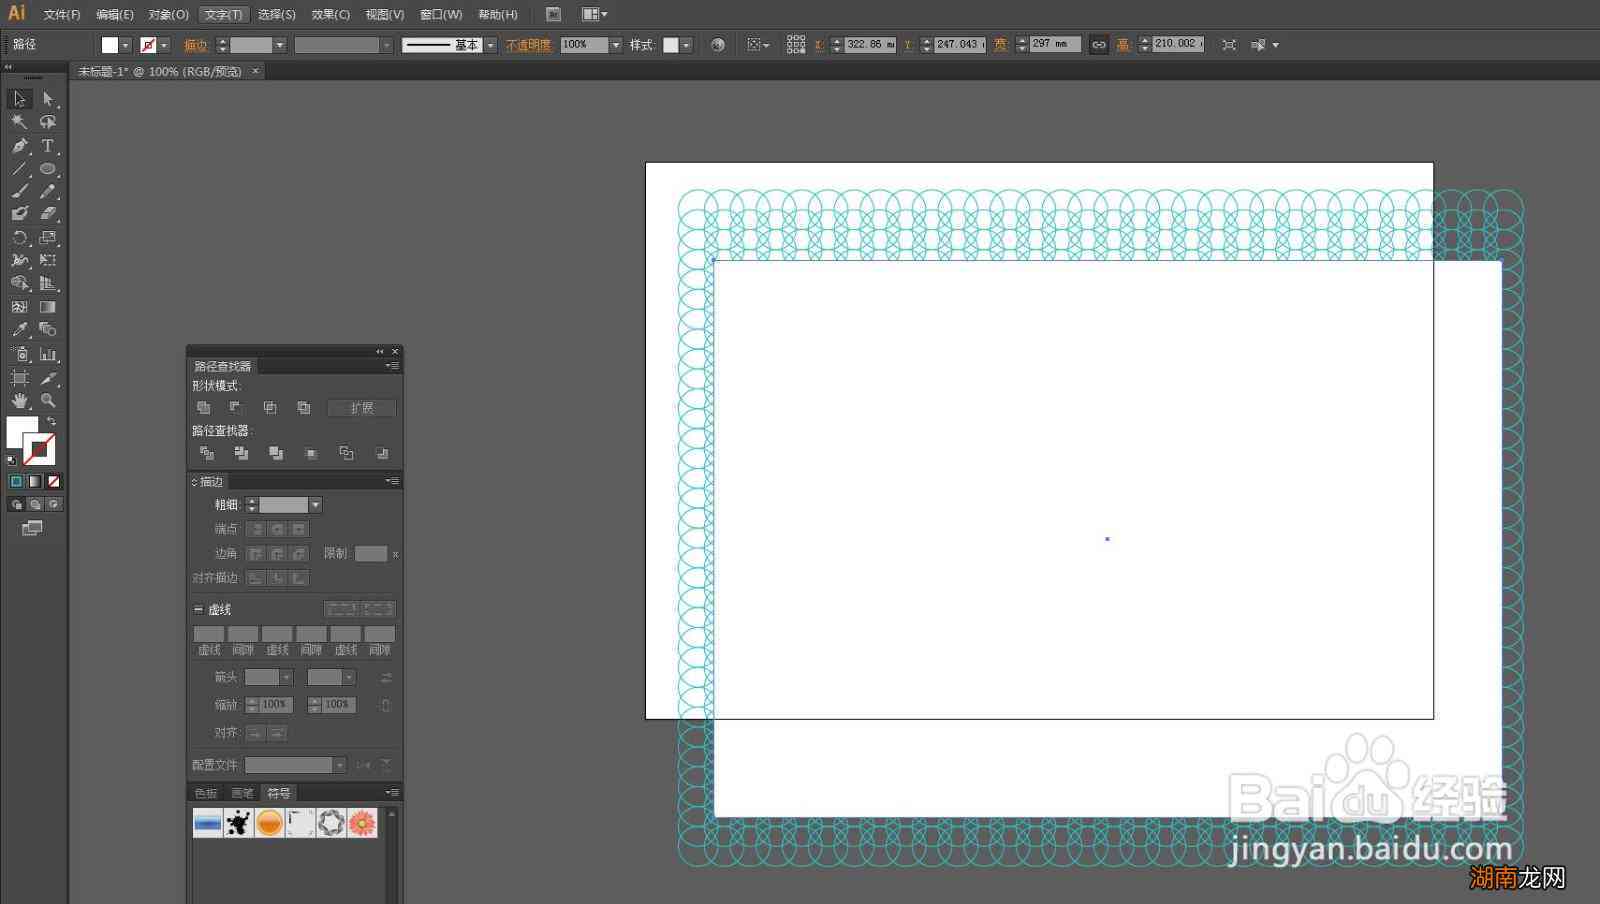Select the Zoom magnifier tool
Screen dimensions: 1600x904
(47, 400)
